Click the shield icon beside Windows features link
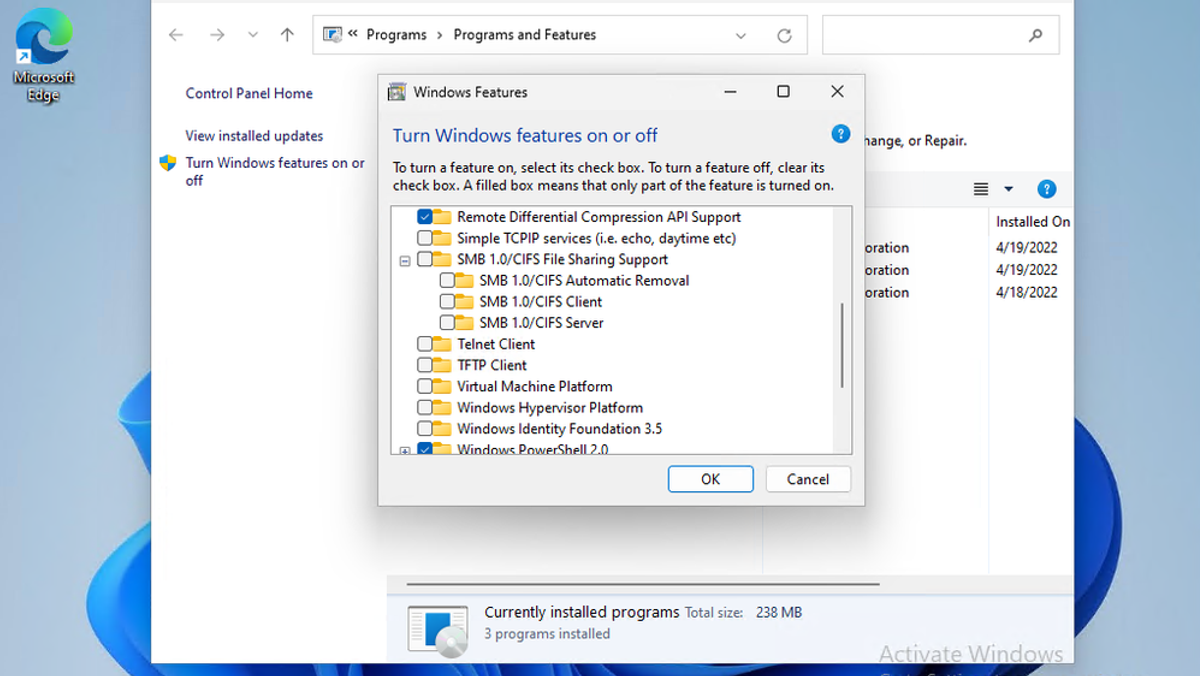The height and width of the screenshot is (676, 1200). coord(168,163)
